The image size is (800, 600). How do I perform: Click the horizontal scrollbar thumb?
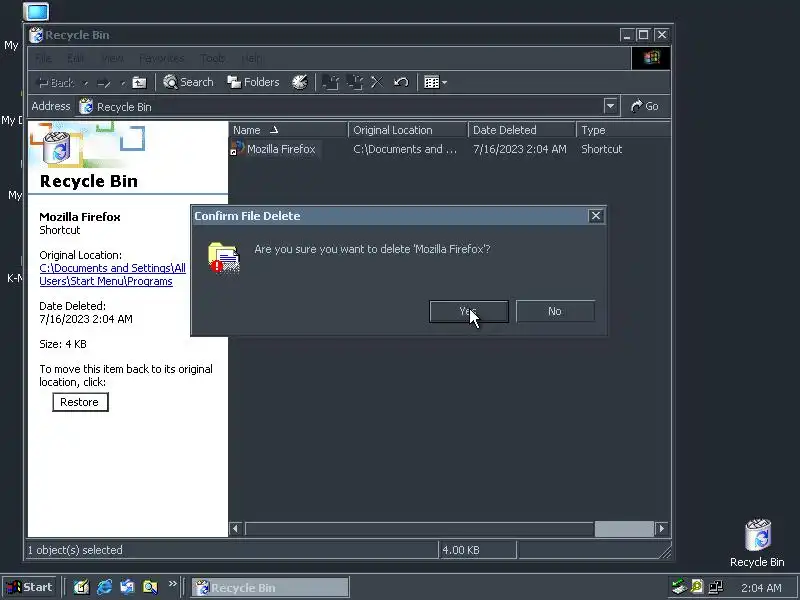(624, 529)
